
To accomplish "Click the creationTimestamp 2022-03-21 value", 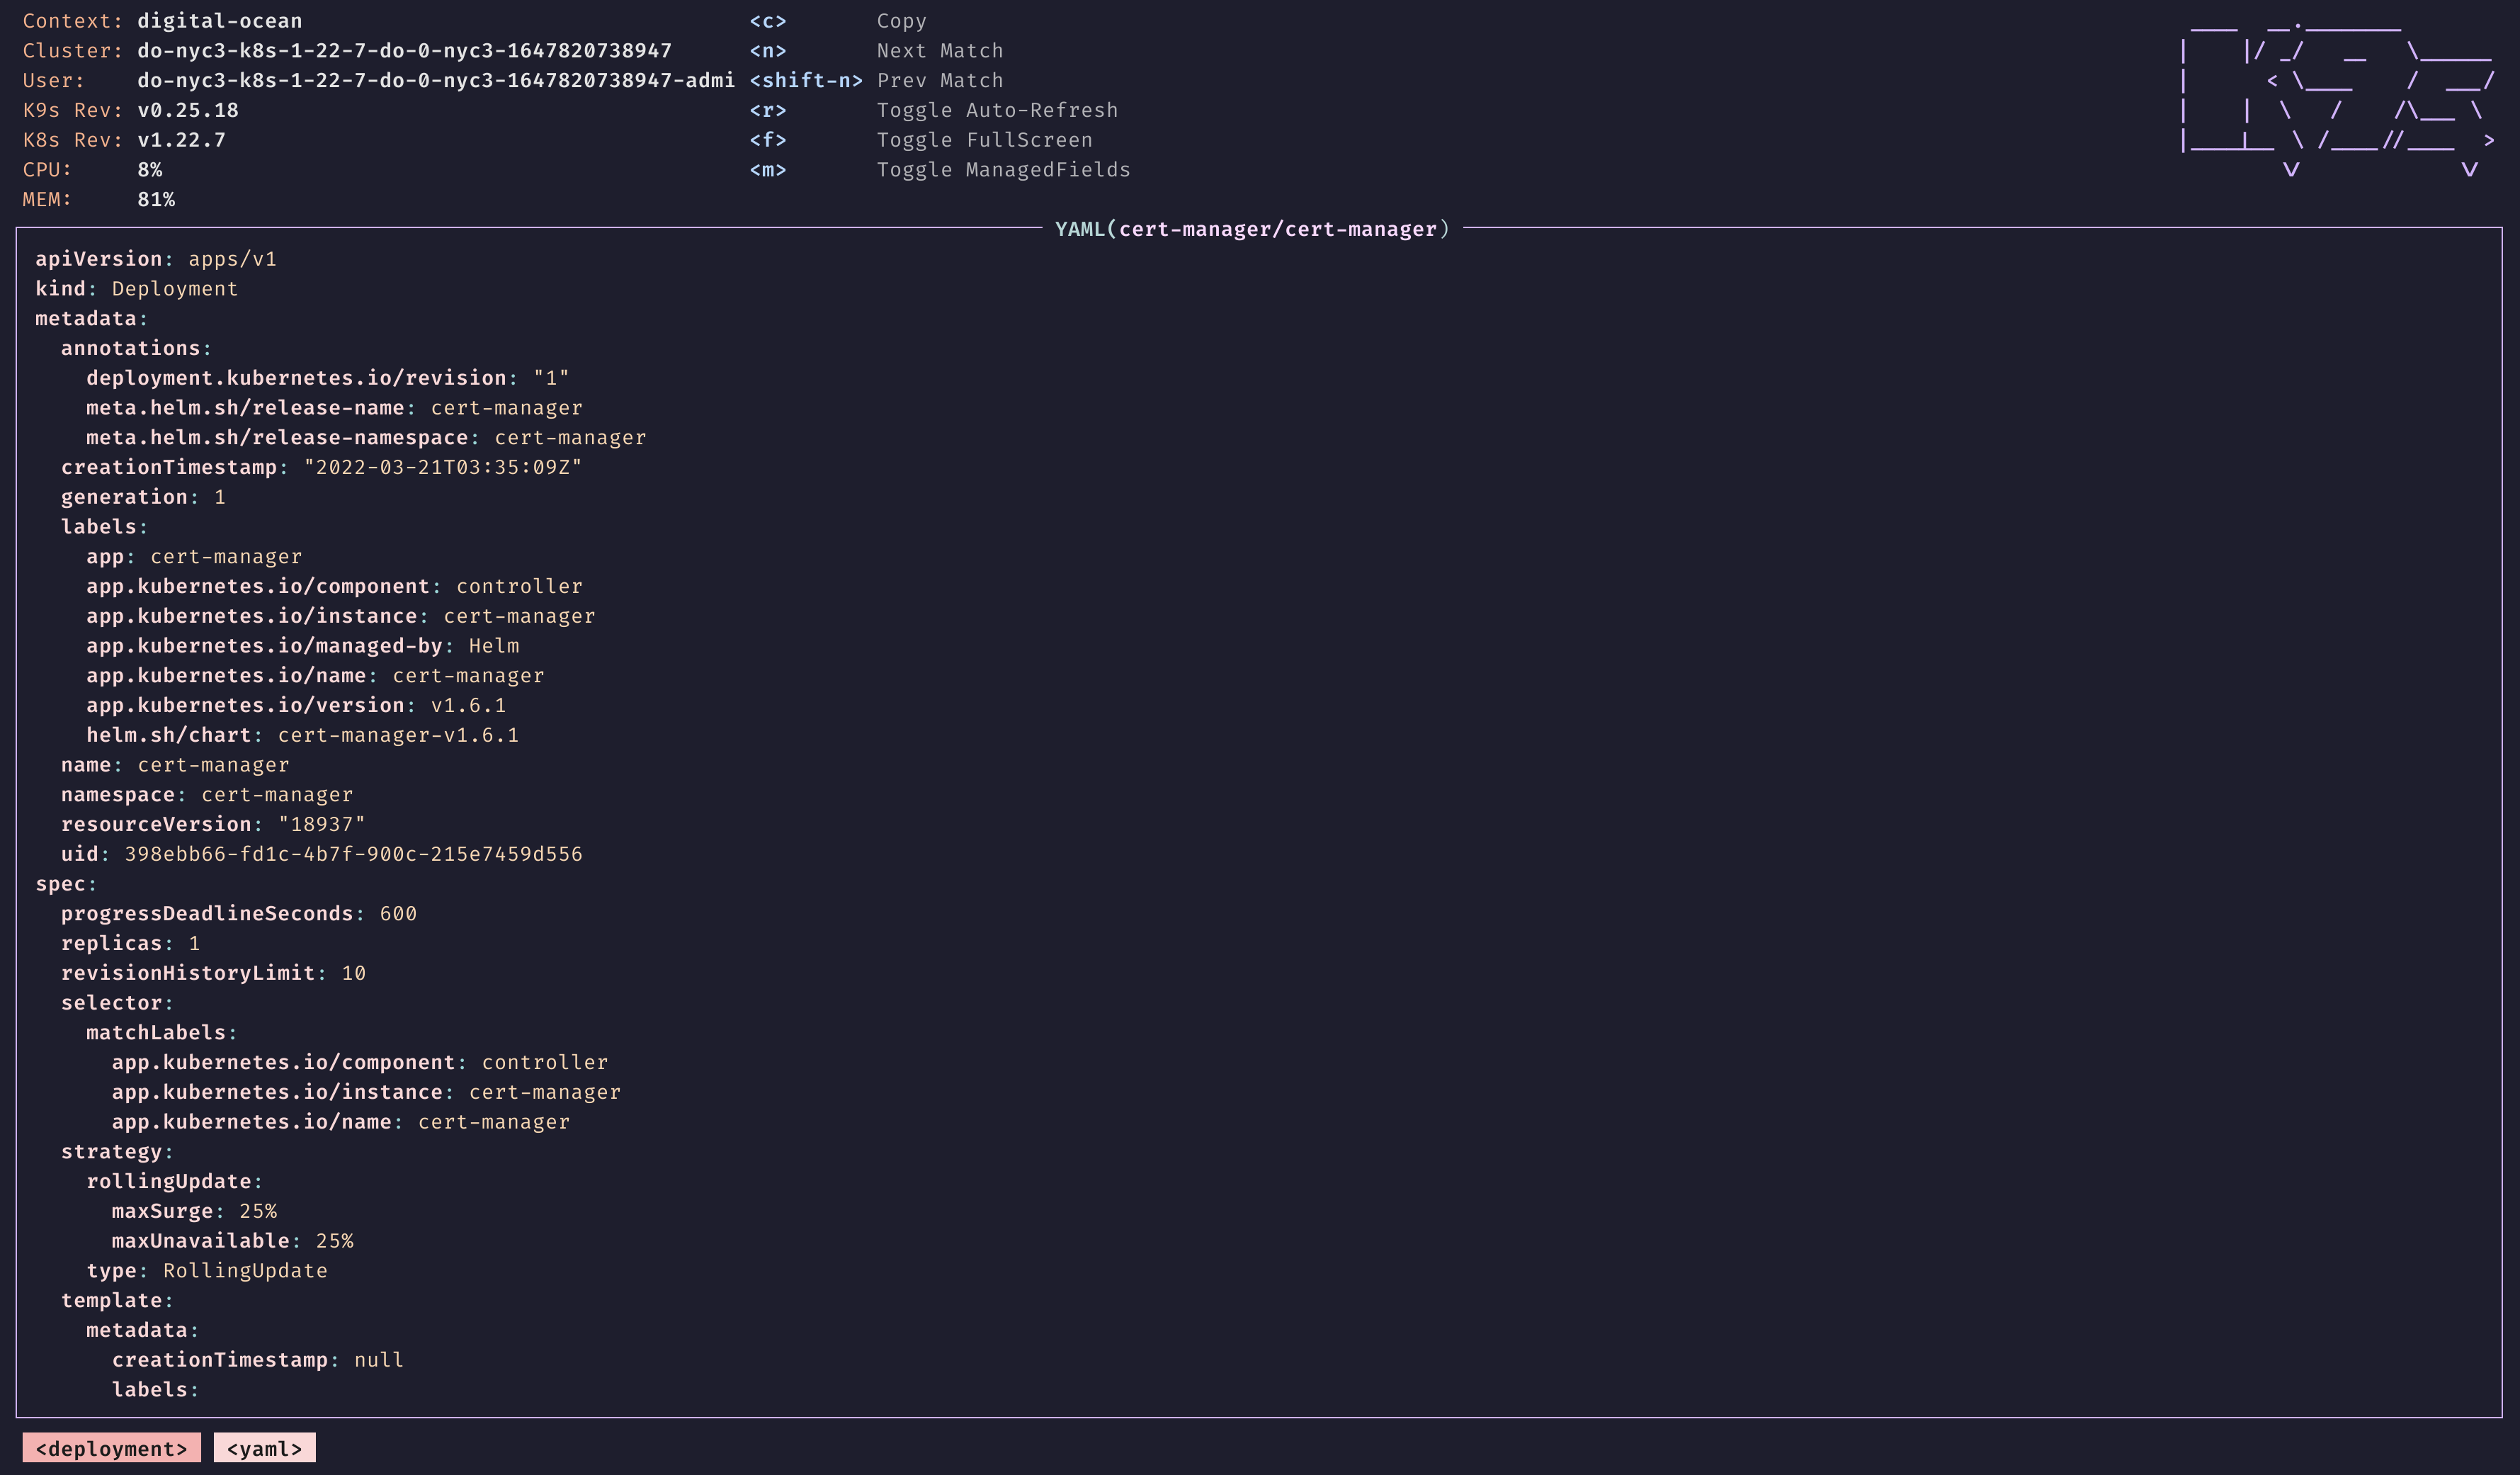I will click(443, 467).
